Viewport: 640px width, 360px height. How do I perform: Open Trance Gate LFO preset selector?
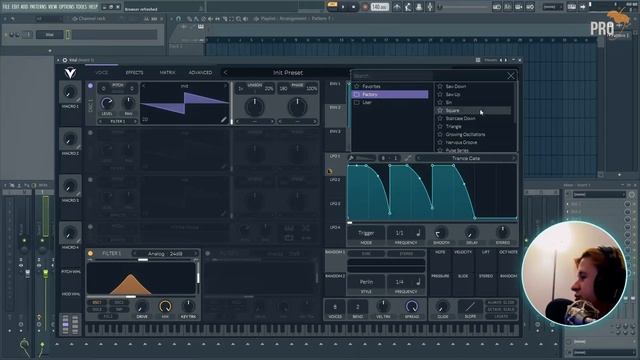(x=466, y=158)
